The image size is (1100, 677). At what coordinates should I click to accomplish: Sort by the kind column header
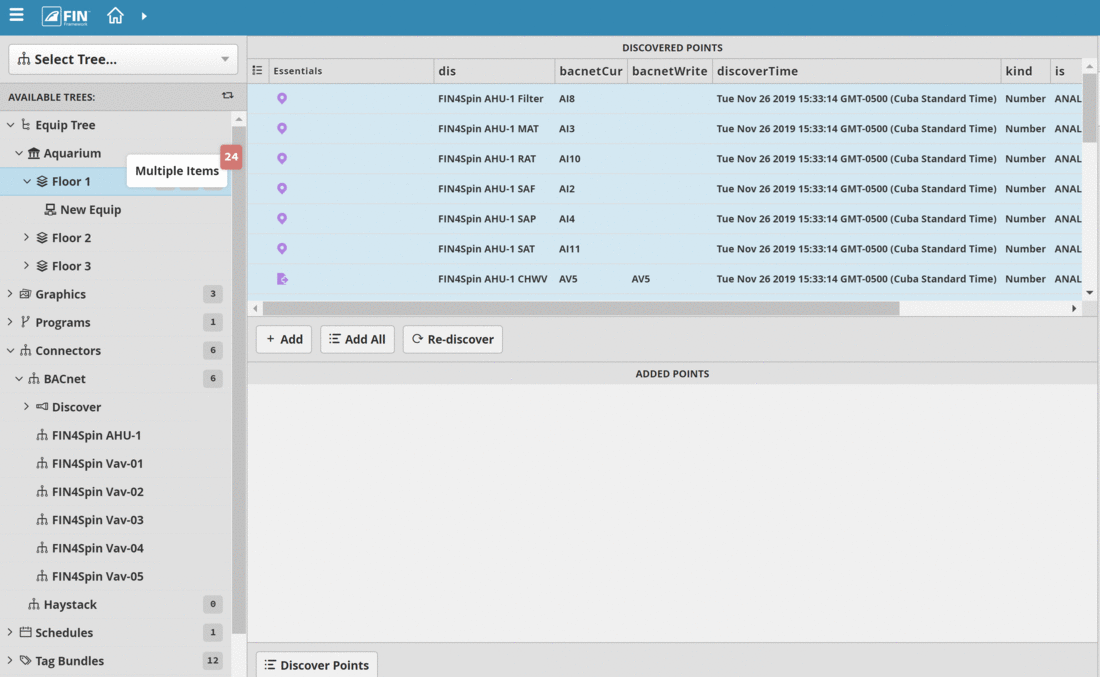1025,71
